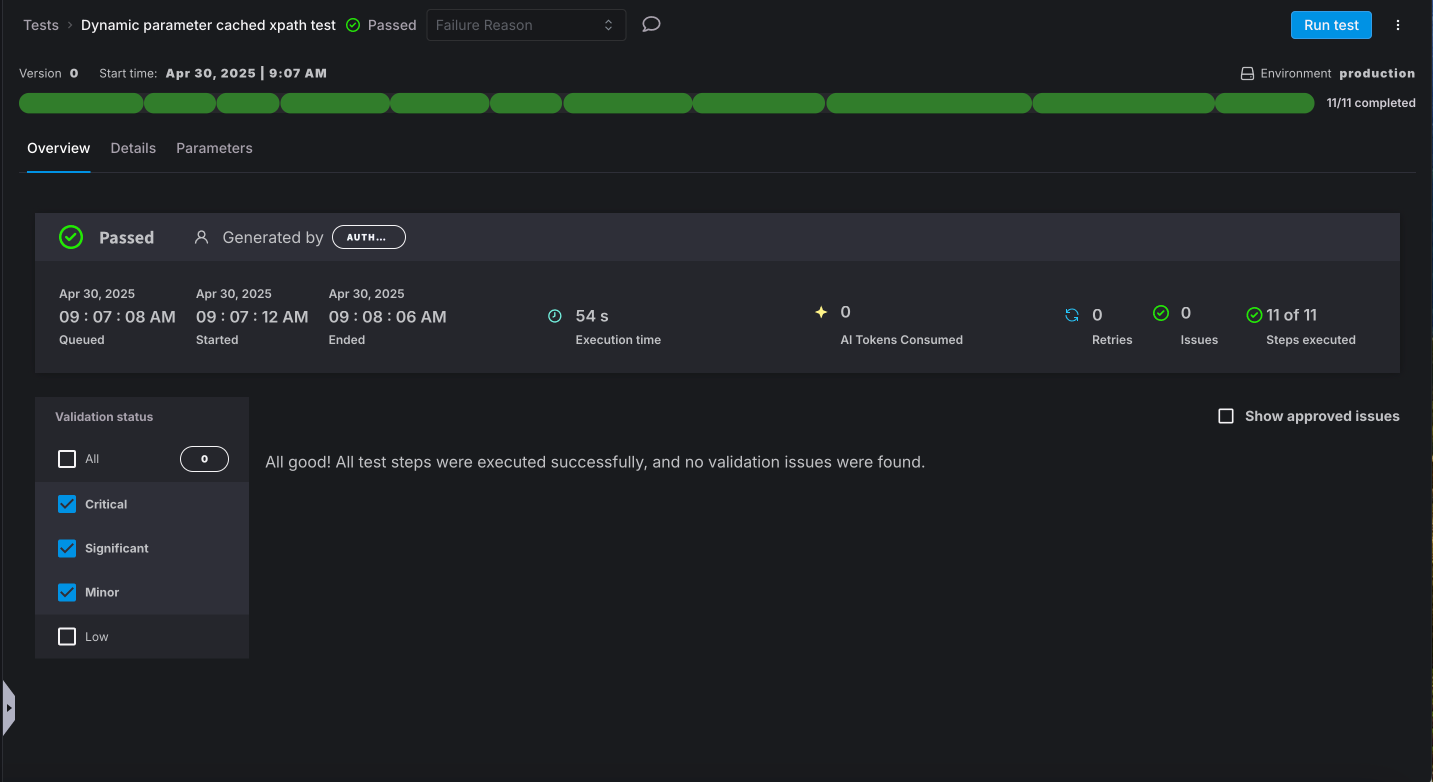This screenshot has width=1433, height=782.
Task: Open the comment speech bubble icon
Action: pos(651,25)
